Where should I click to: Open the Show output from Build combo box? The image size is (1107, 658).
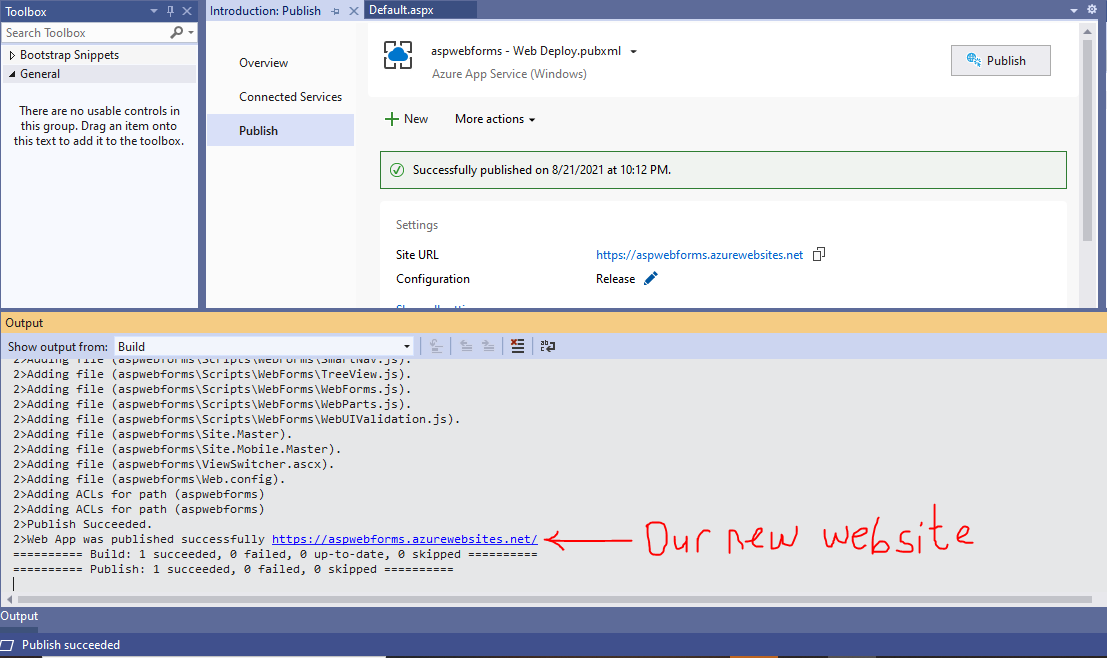tap(264, 347)
